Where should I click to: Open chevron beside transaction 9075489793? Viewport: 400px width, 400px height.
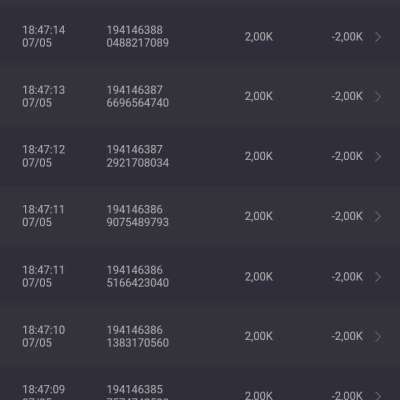(378, 217)
